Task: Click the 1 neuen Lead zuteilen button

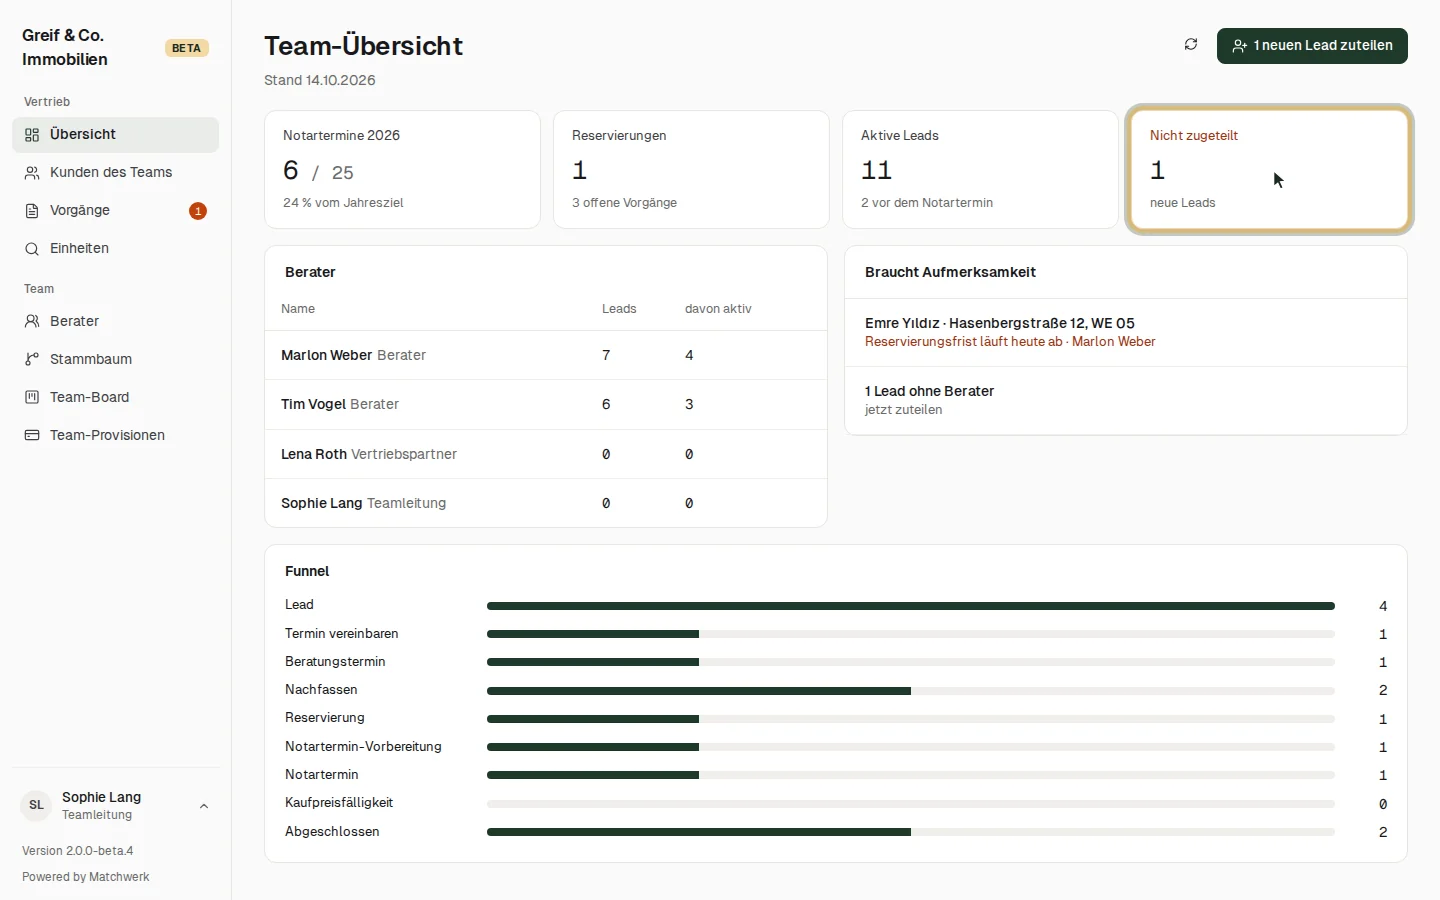Action: [x=1312, y=46]
